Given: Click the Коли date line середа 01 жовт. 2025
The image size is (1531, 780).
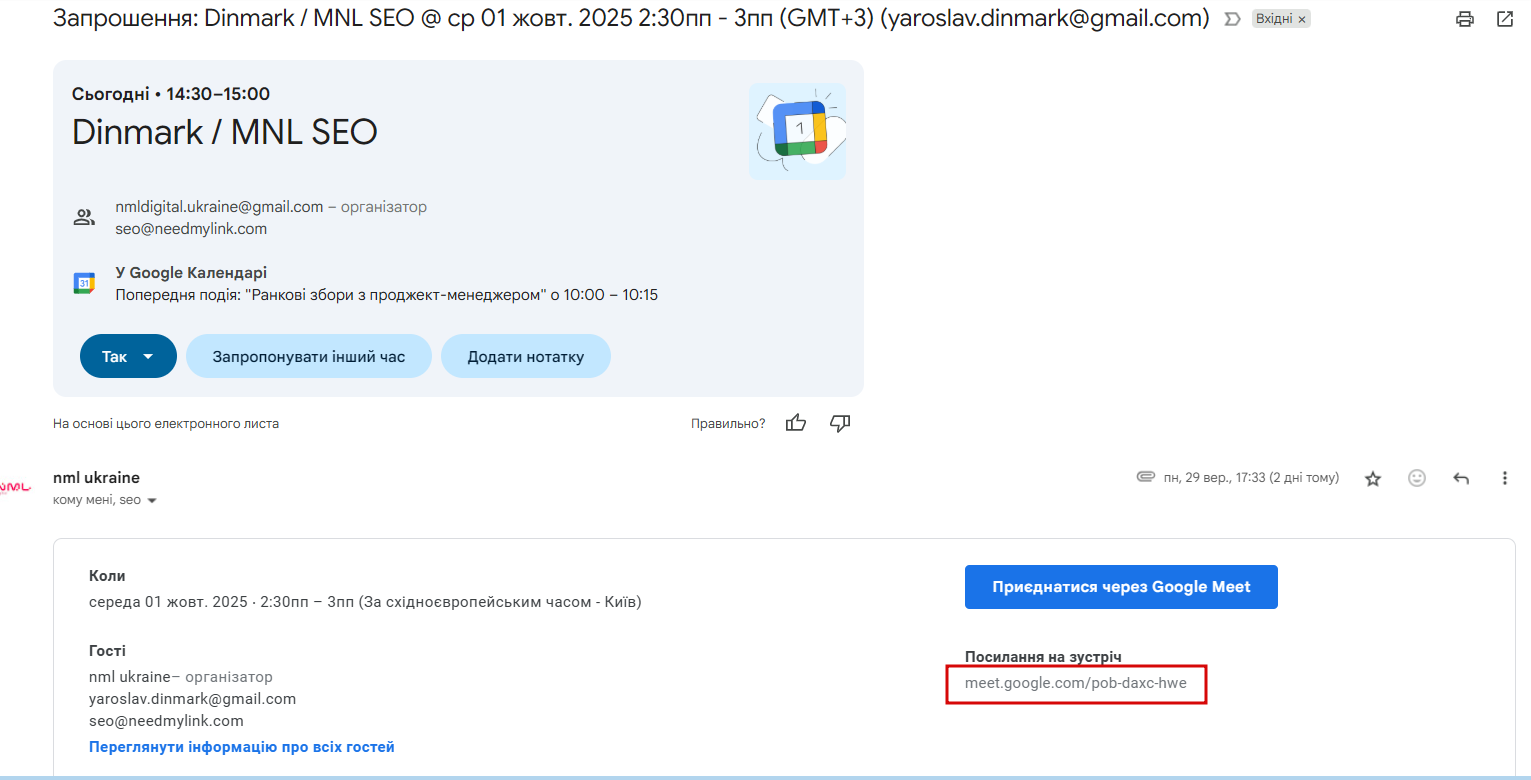Looking at the screenshot, I should pos(365,602).
